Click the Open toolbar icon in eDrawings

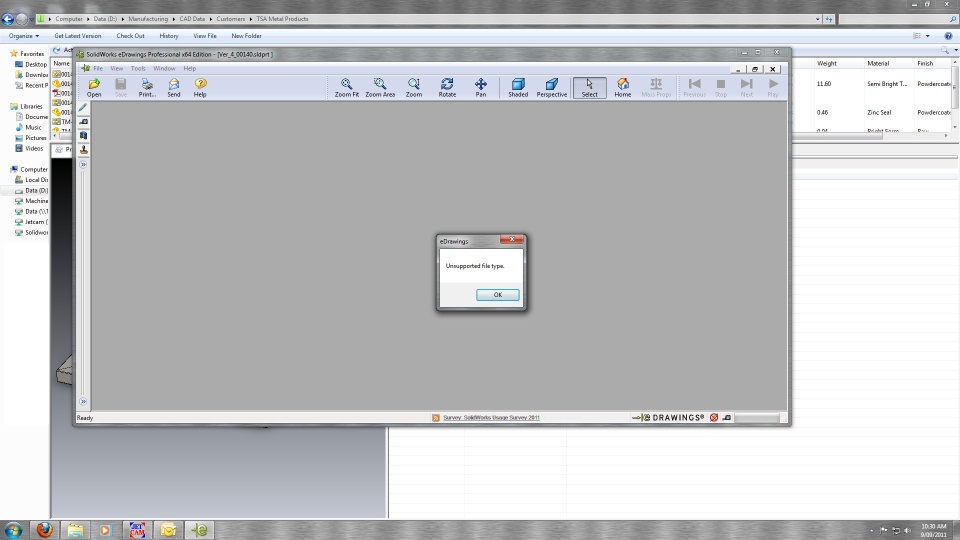[x=94, y=87]
